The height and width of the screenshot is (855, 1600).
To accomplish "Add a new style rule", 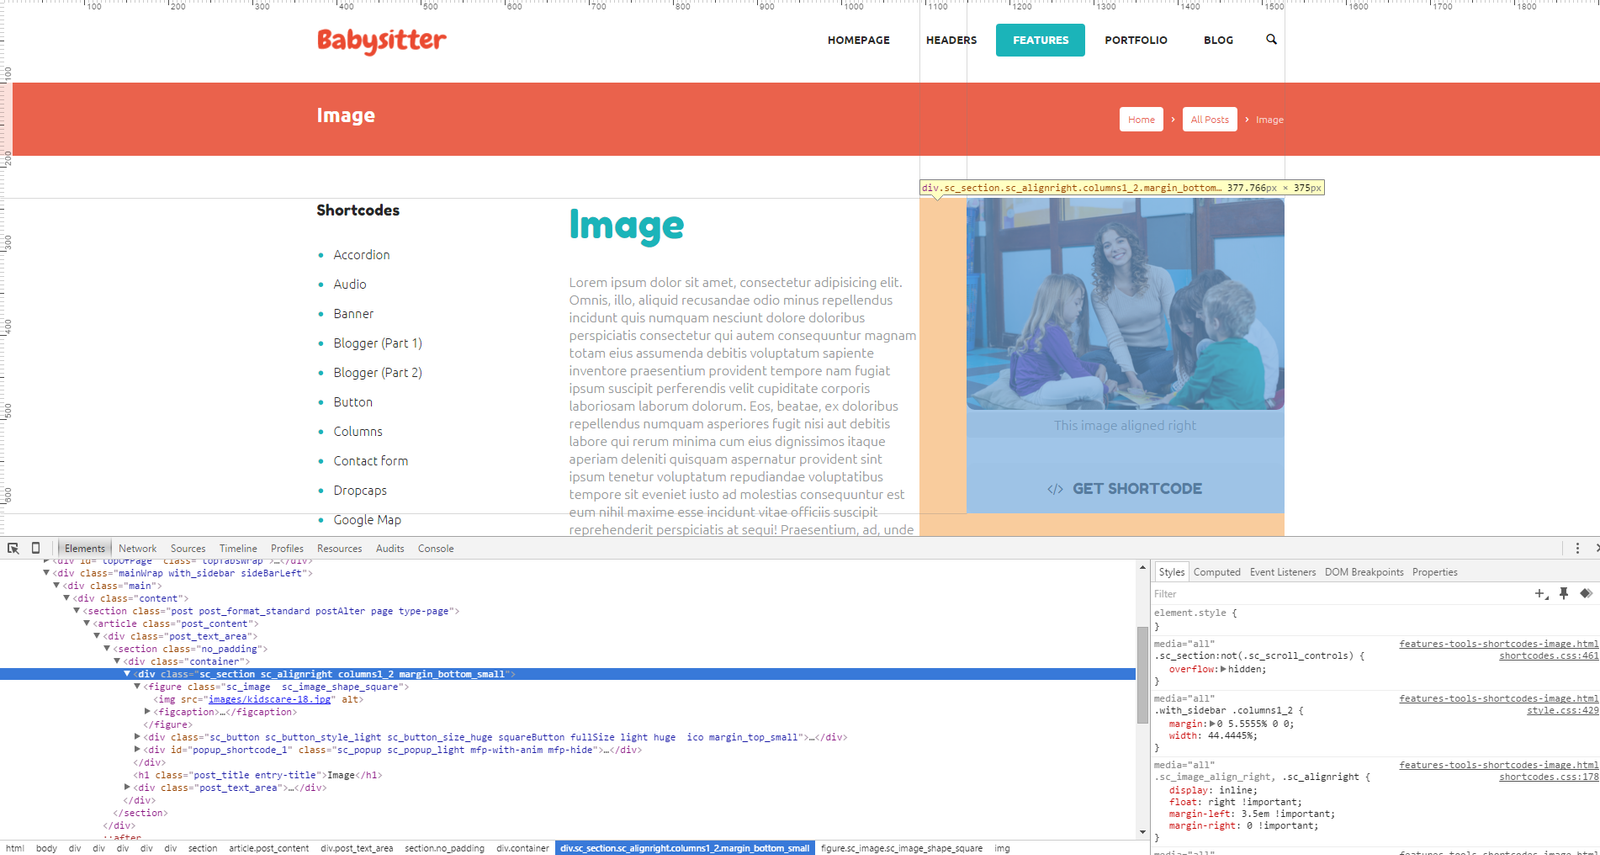I will [x=1540, y=594].
